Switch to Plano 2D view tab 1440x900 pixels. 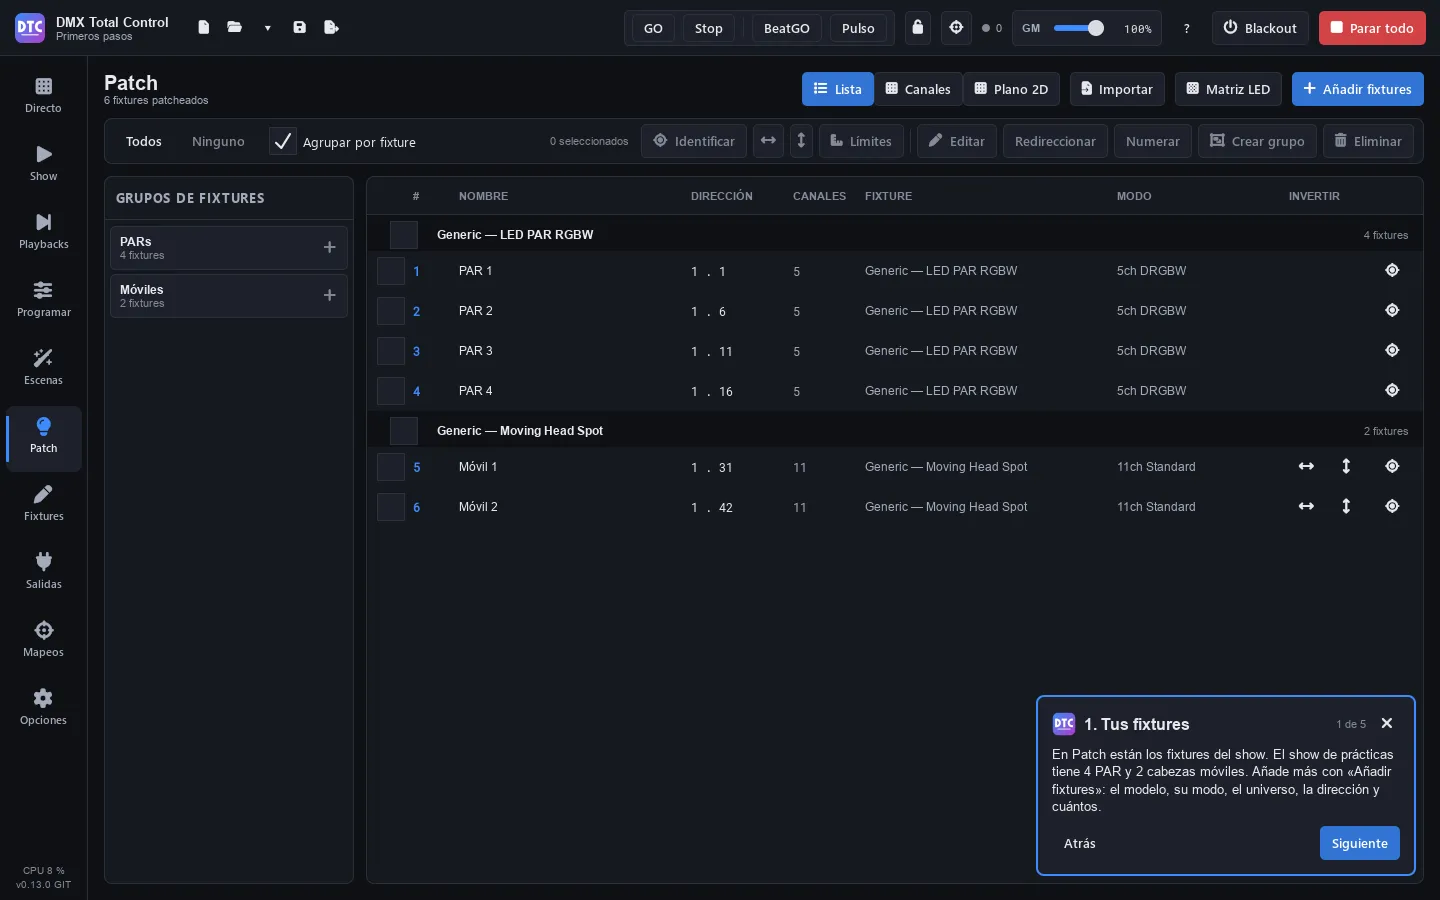(1011, 89)
